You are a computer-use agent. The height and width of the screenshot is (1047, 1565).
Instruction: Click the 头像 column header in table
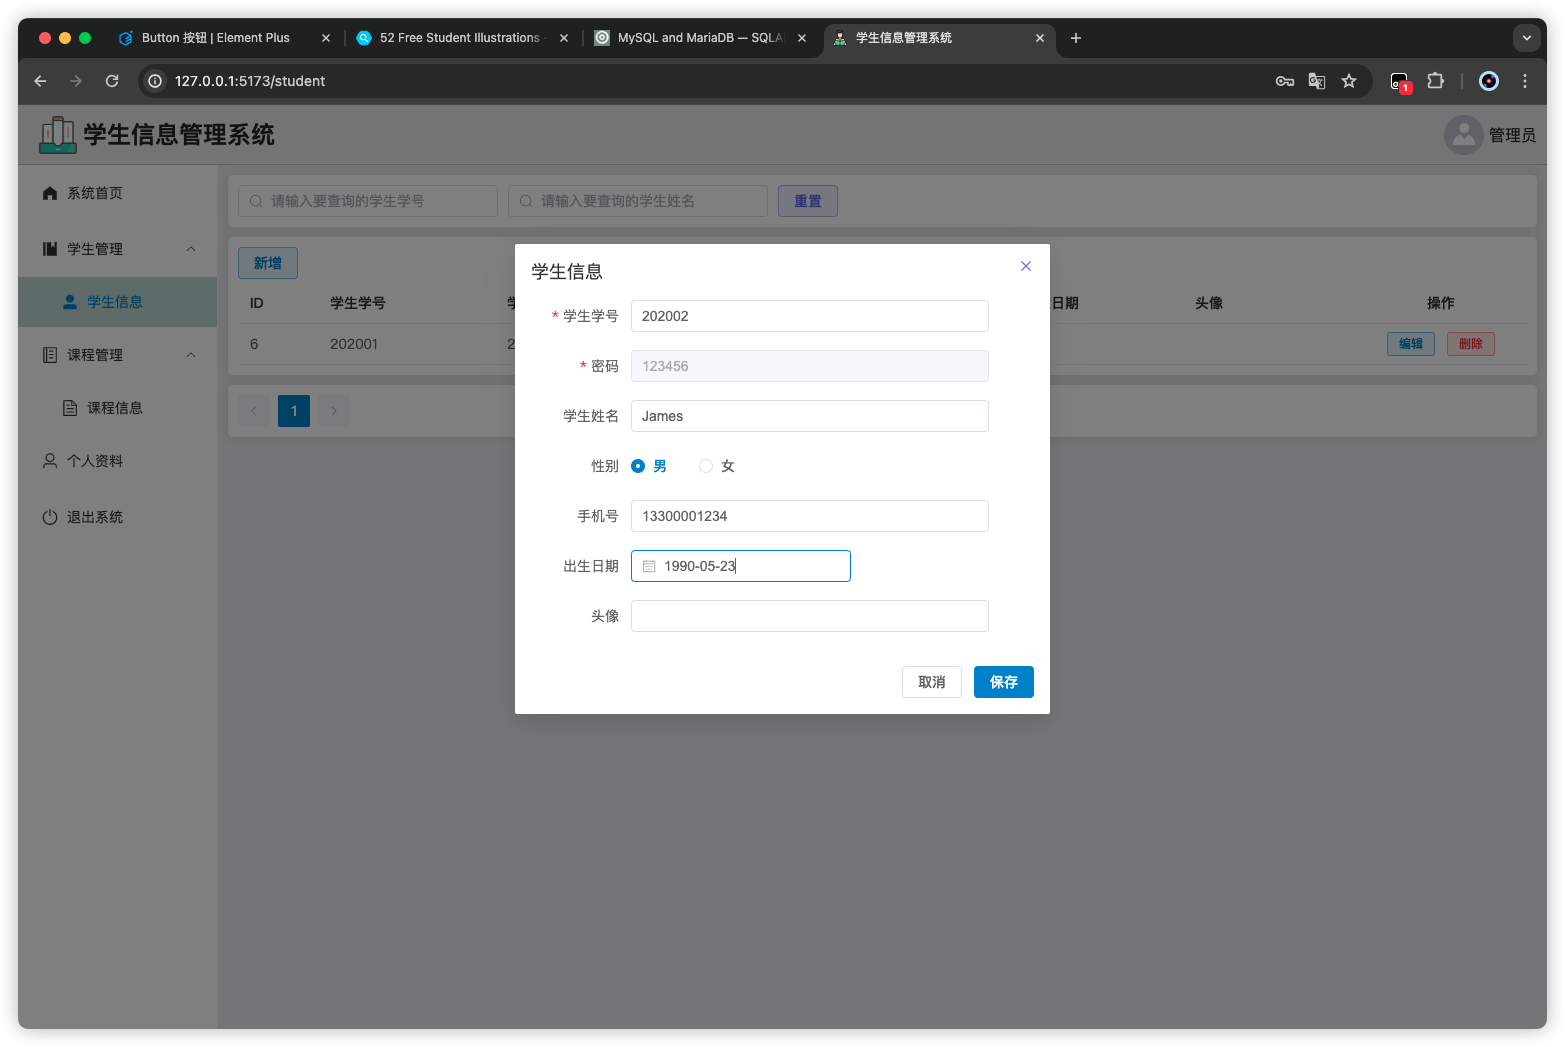(x=1209, y=303)
